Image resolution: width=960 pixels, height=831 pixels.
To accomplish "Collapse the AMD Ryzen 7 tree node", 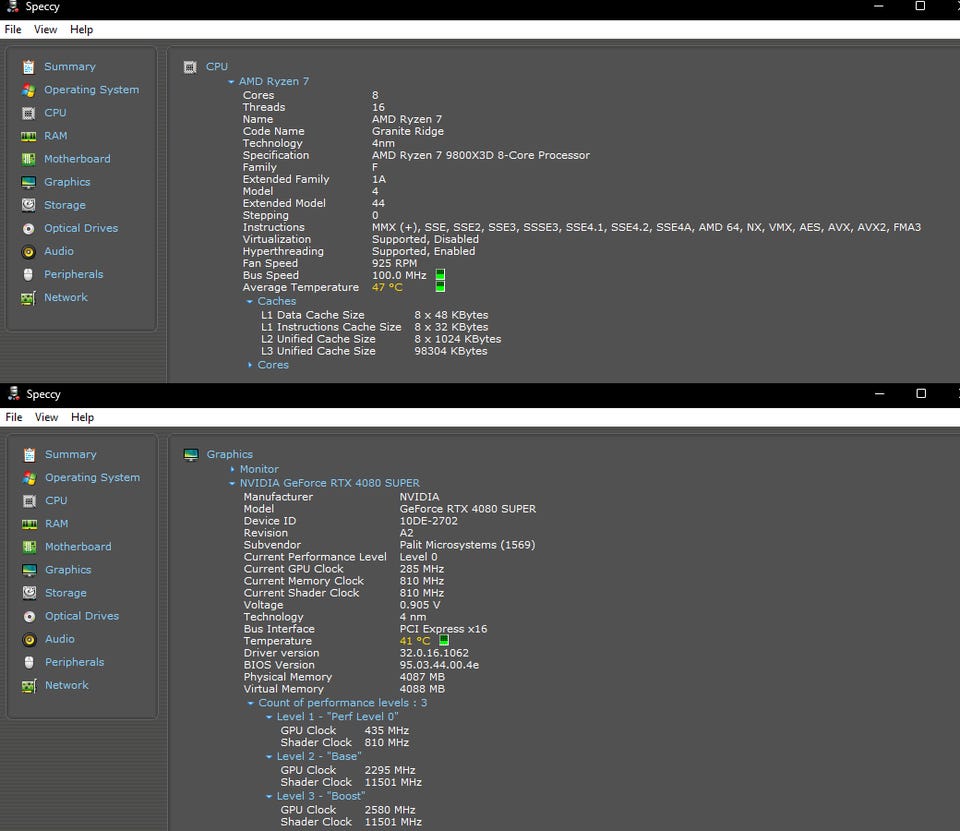I will [231, 81].
